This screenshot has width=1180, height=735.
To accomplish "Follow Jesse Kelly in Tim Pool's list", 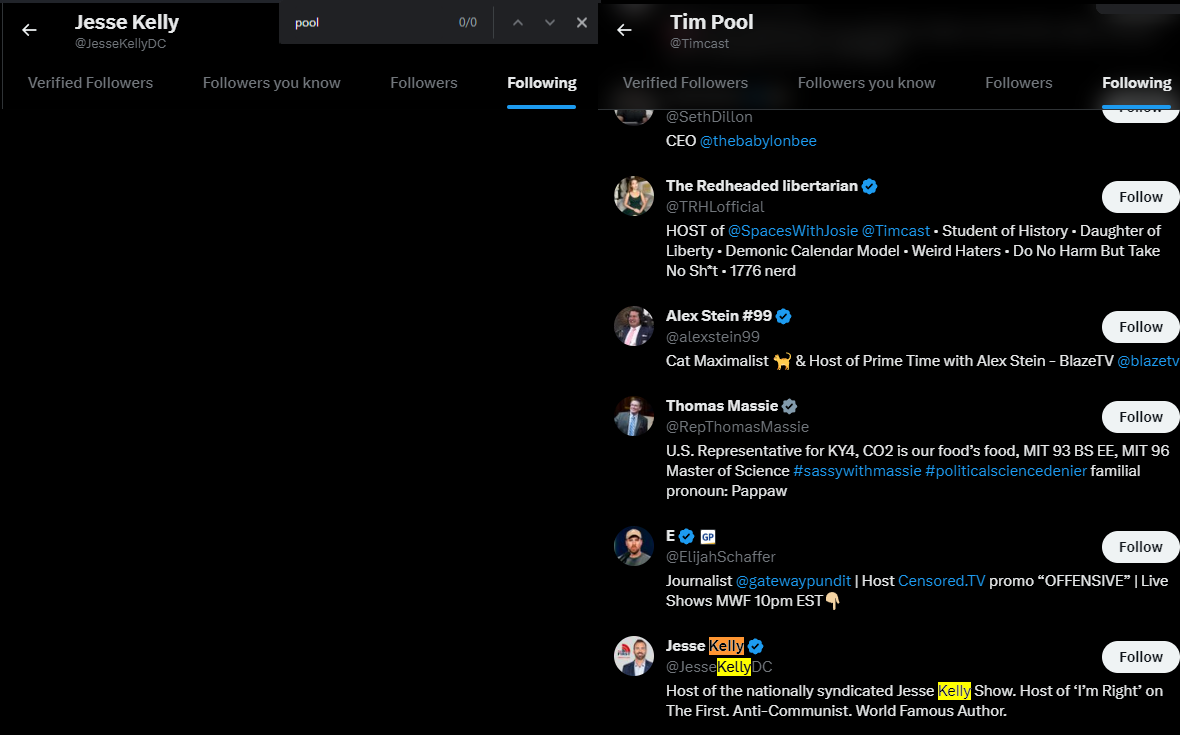I will (x=1141, y=657).
